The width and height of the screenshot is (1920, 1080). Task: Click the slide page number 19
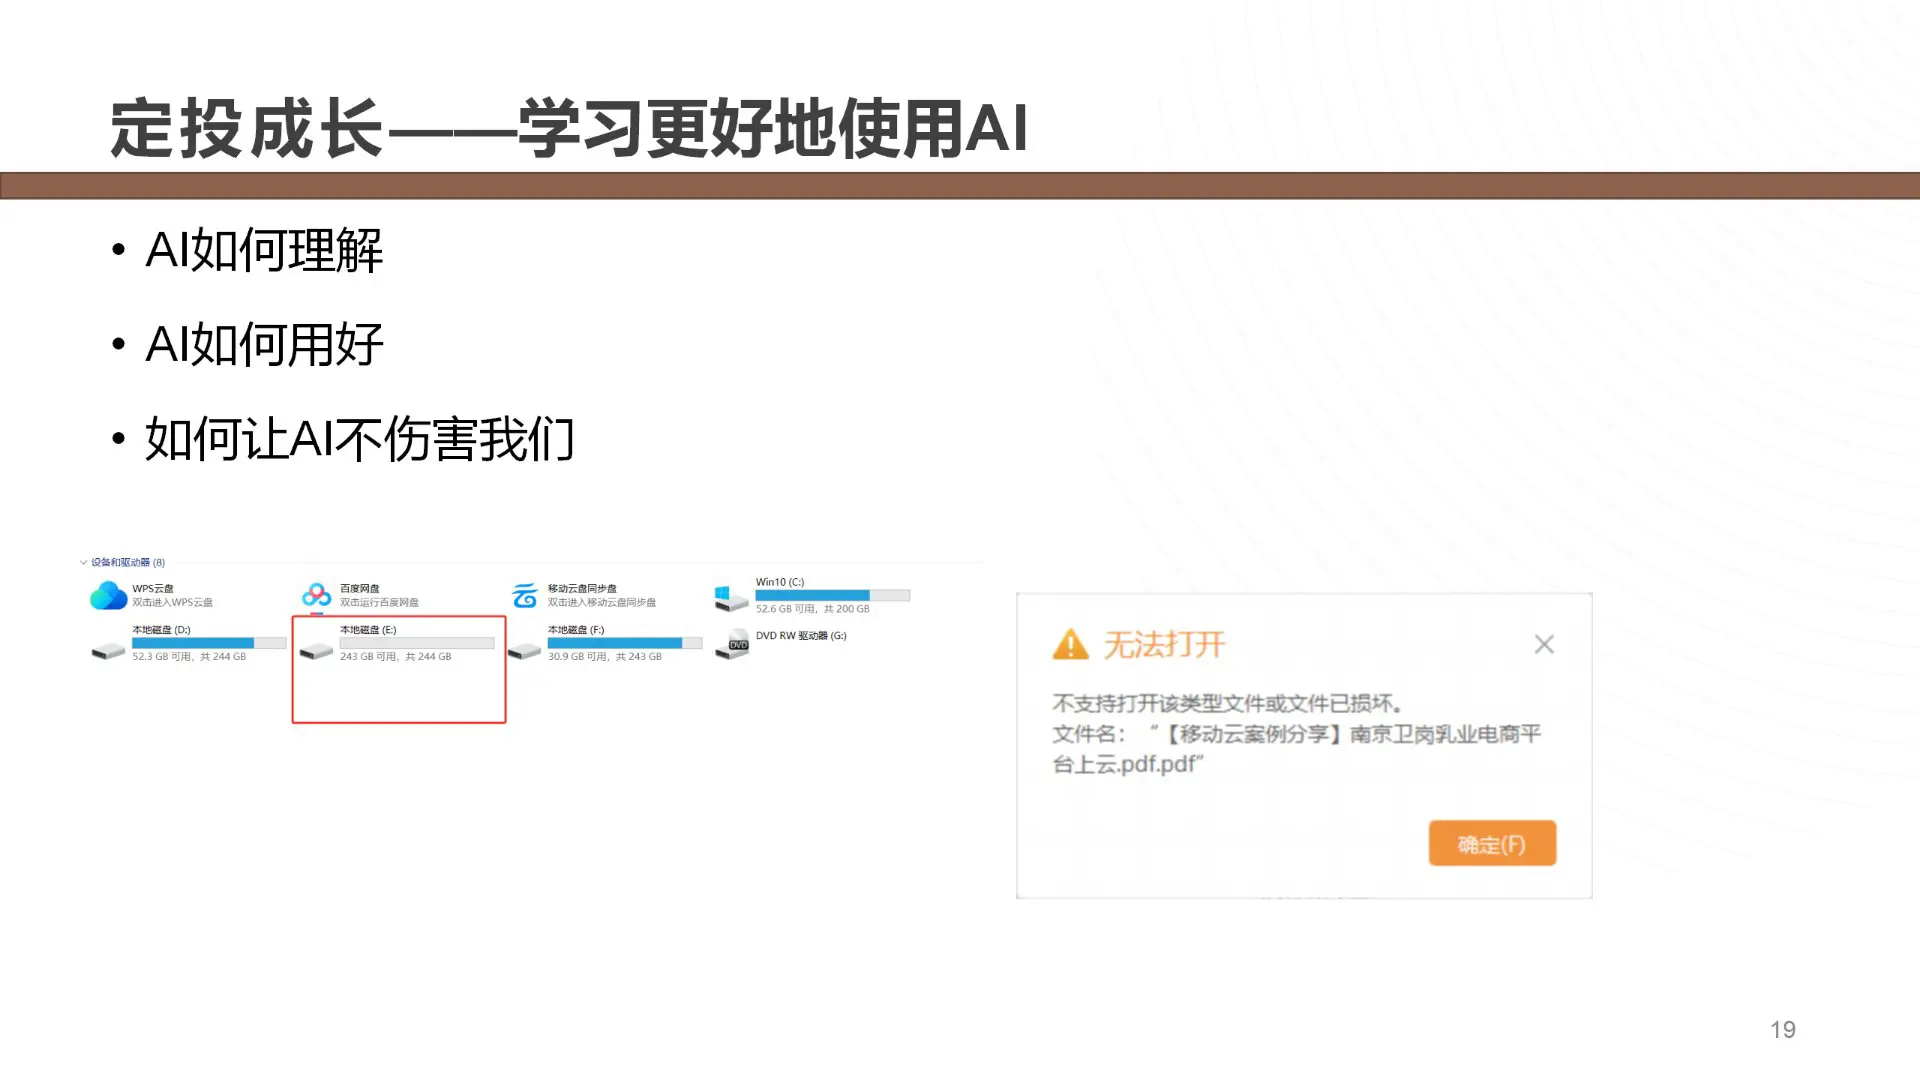pos(1782,1030)
